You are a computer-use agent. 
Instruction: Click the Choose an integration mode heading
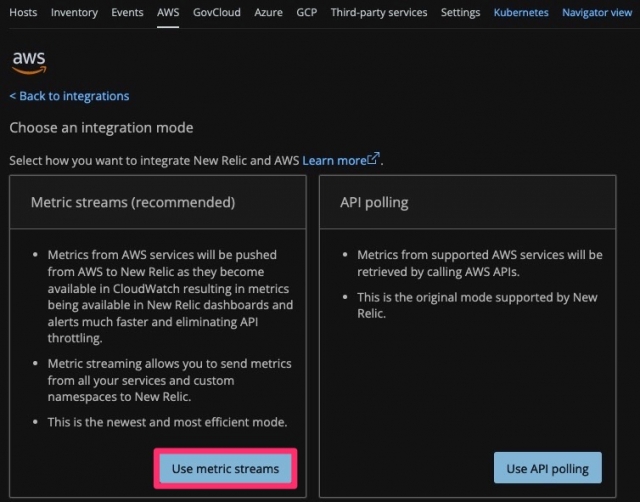(x=101, y=128)
